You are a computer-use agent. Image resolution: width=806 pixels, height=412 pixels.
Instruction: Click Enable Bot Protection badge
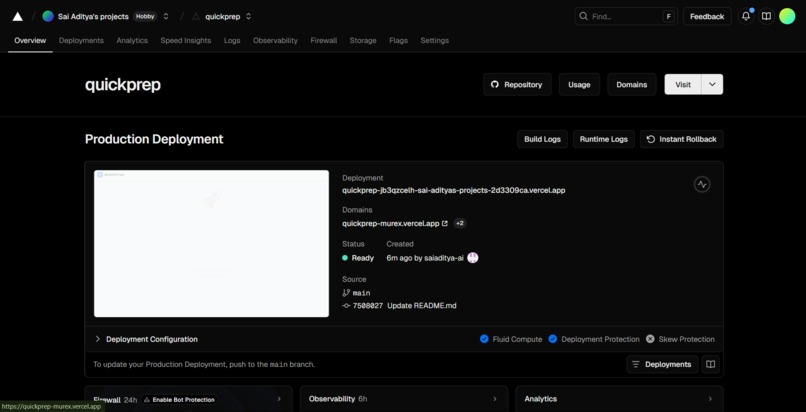click(179, 399)
